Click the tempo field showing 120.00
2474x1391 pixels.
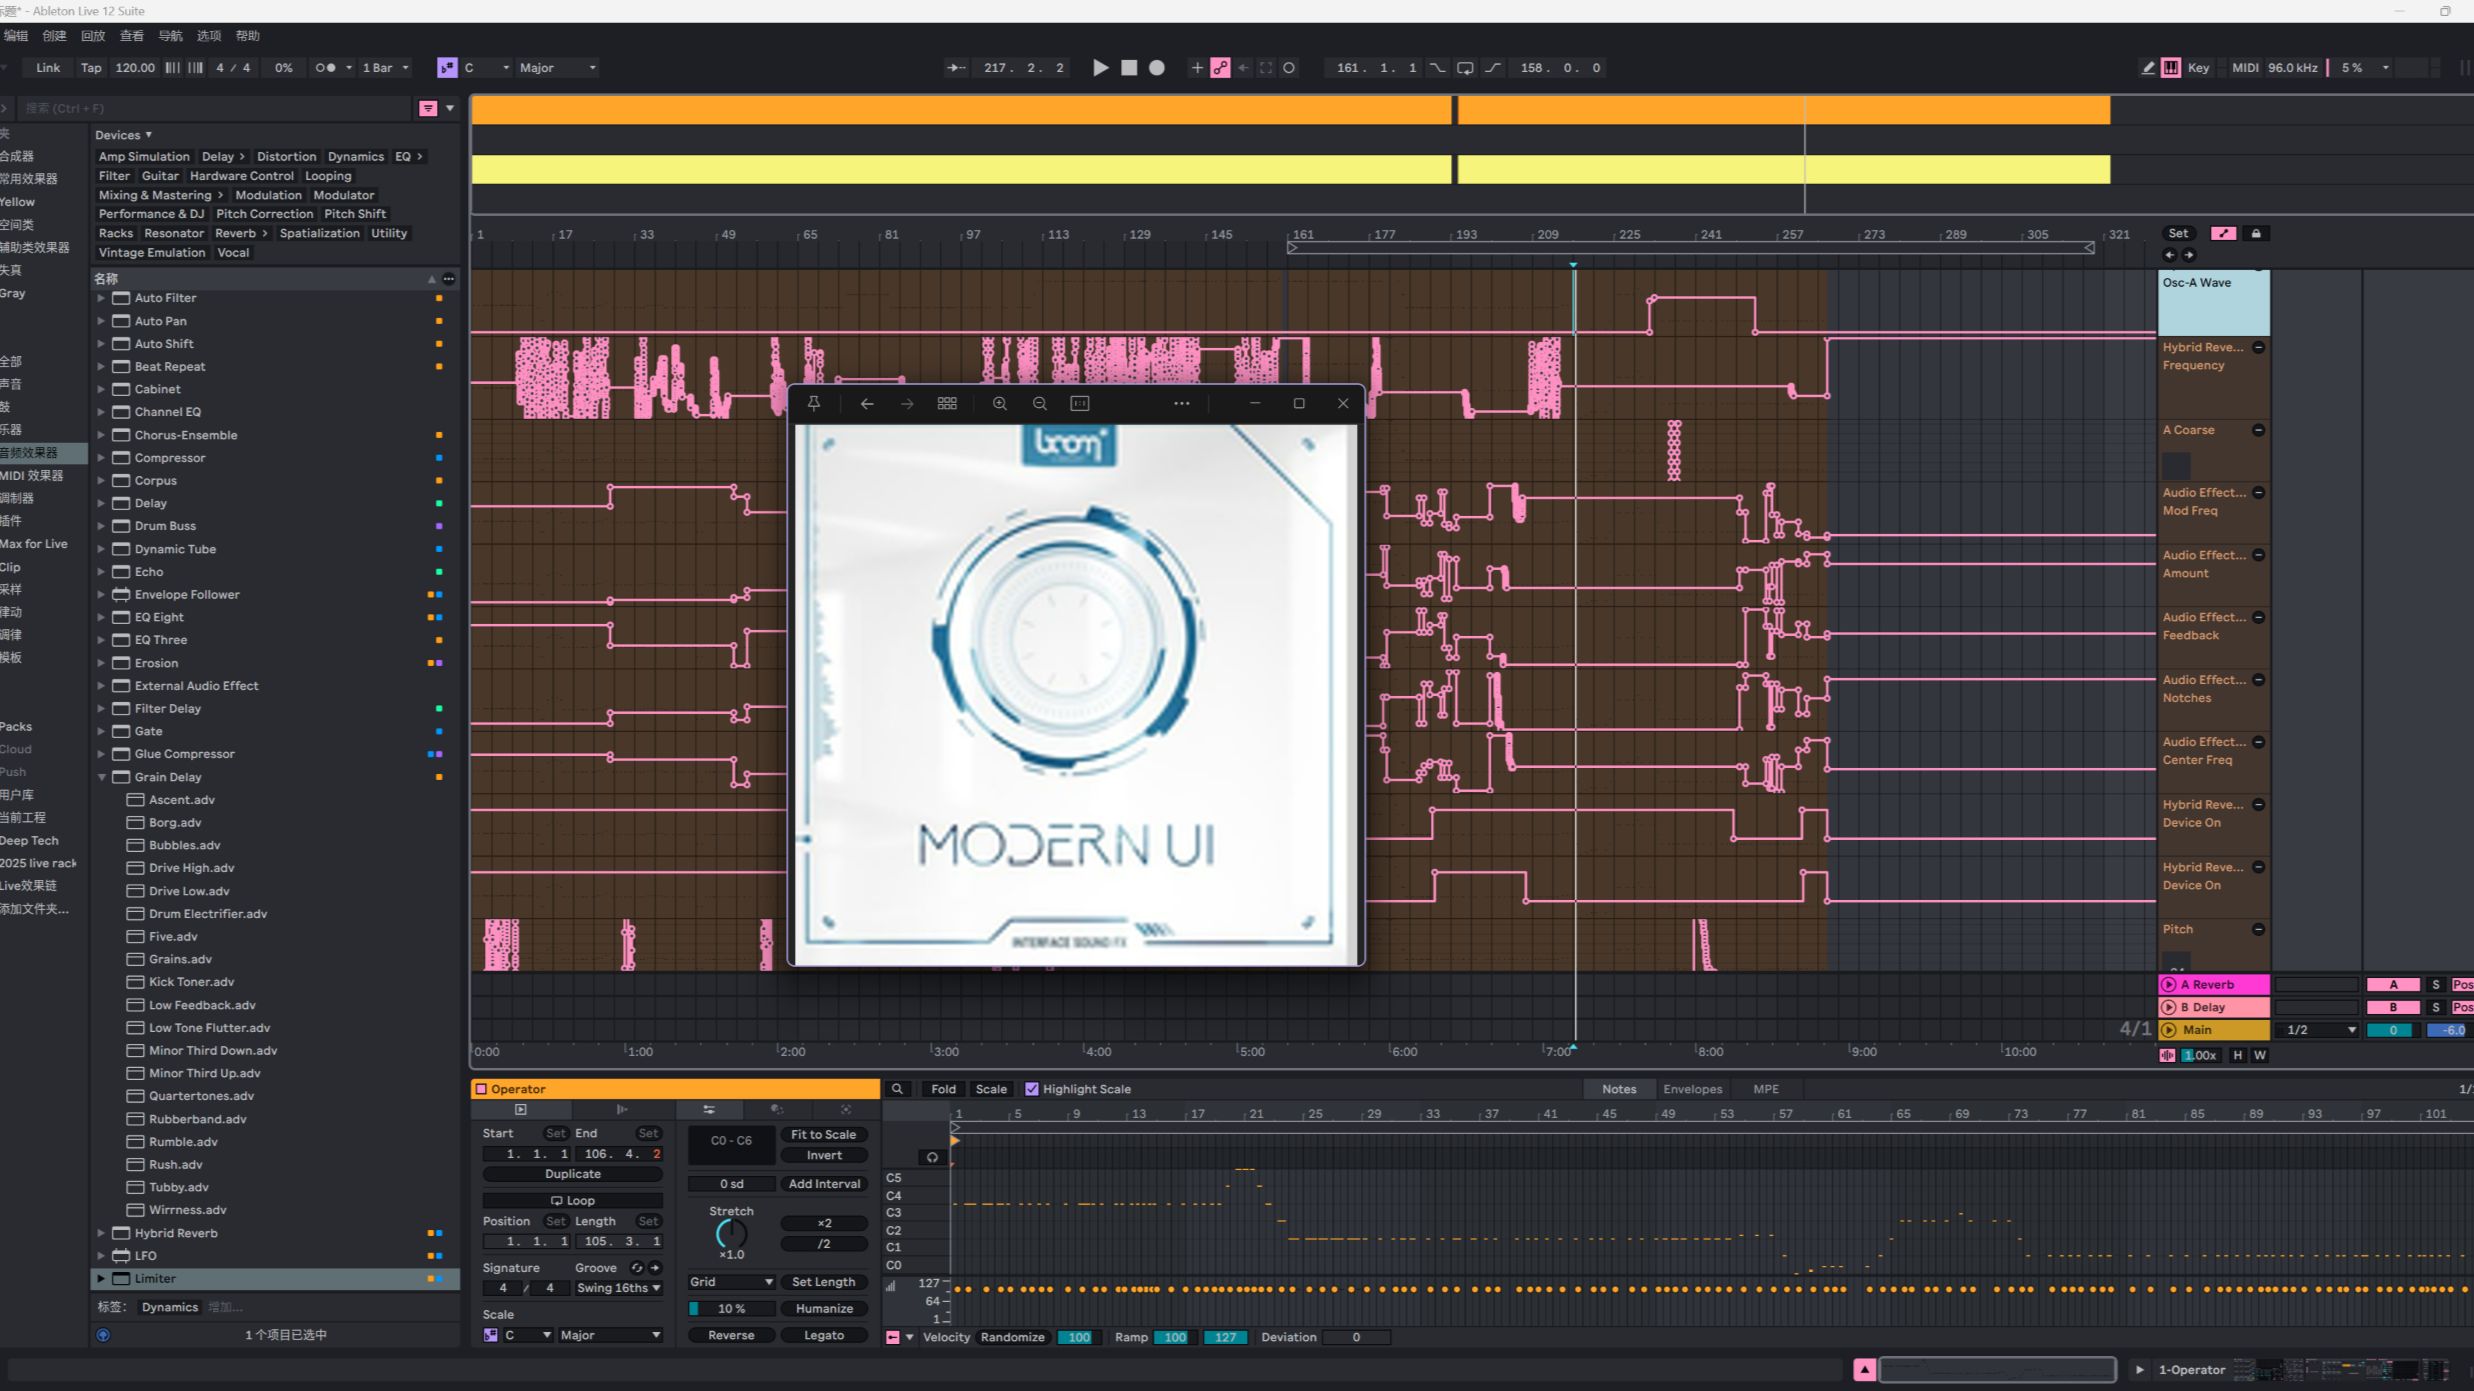pyautogui.click(x=135, y=68)
